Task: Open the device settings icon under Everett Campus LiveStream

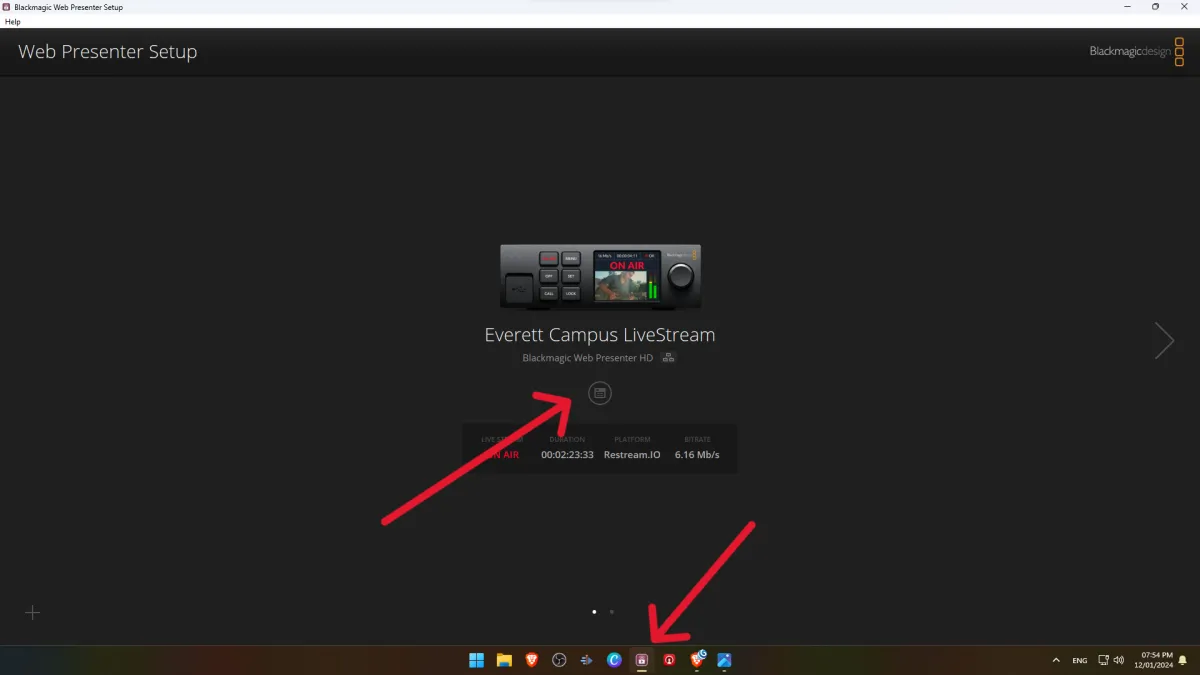Action: click(599, 393)
